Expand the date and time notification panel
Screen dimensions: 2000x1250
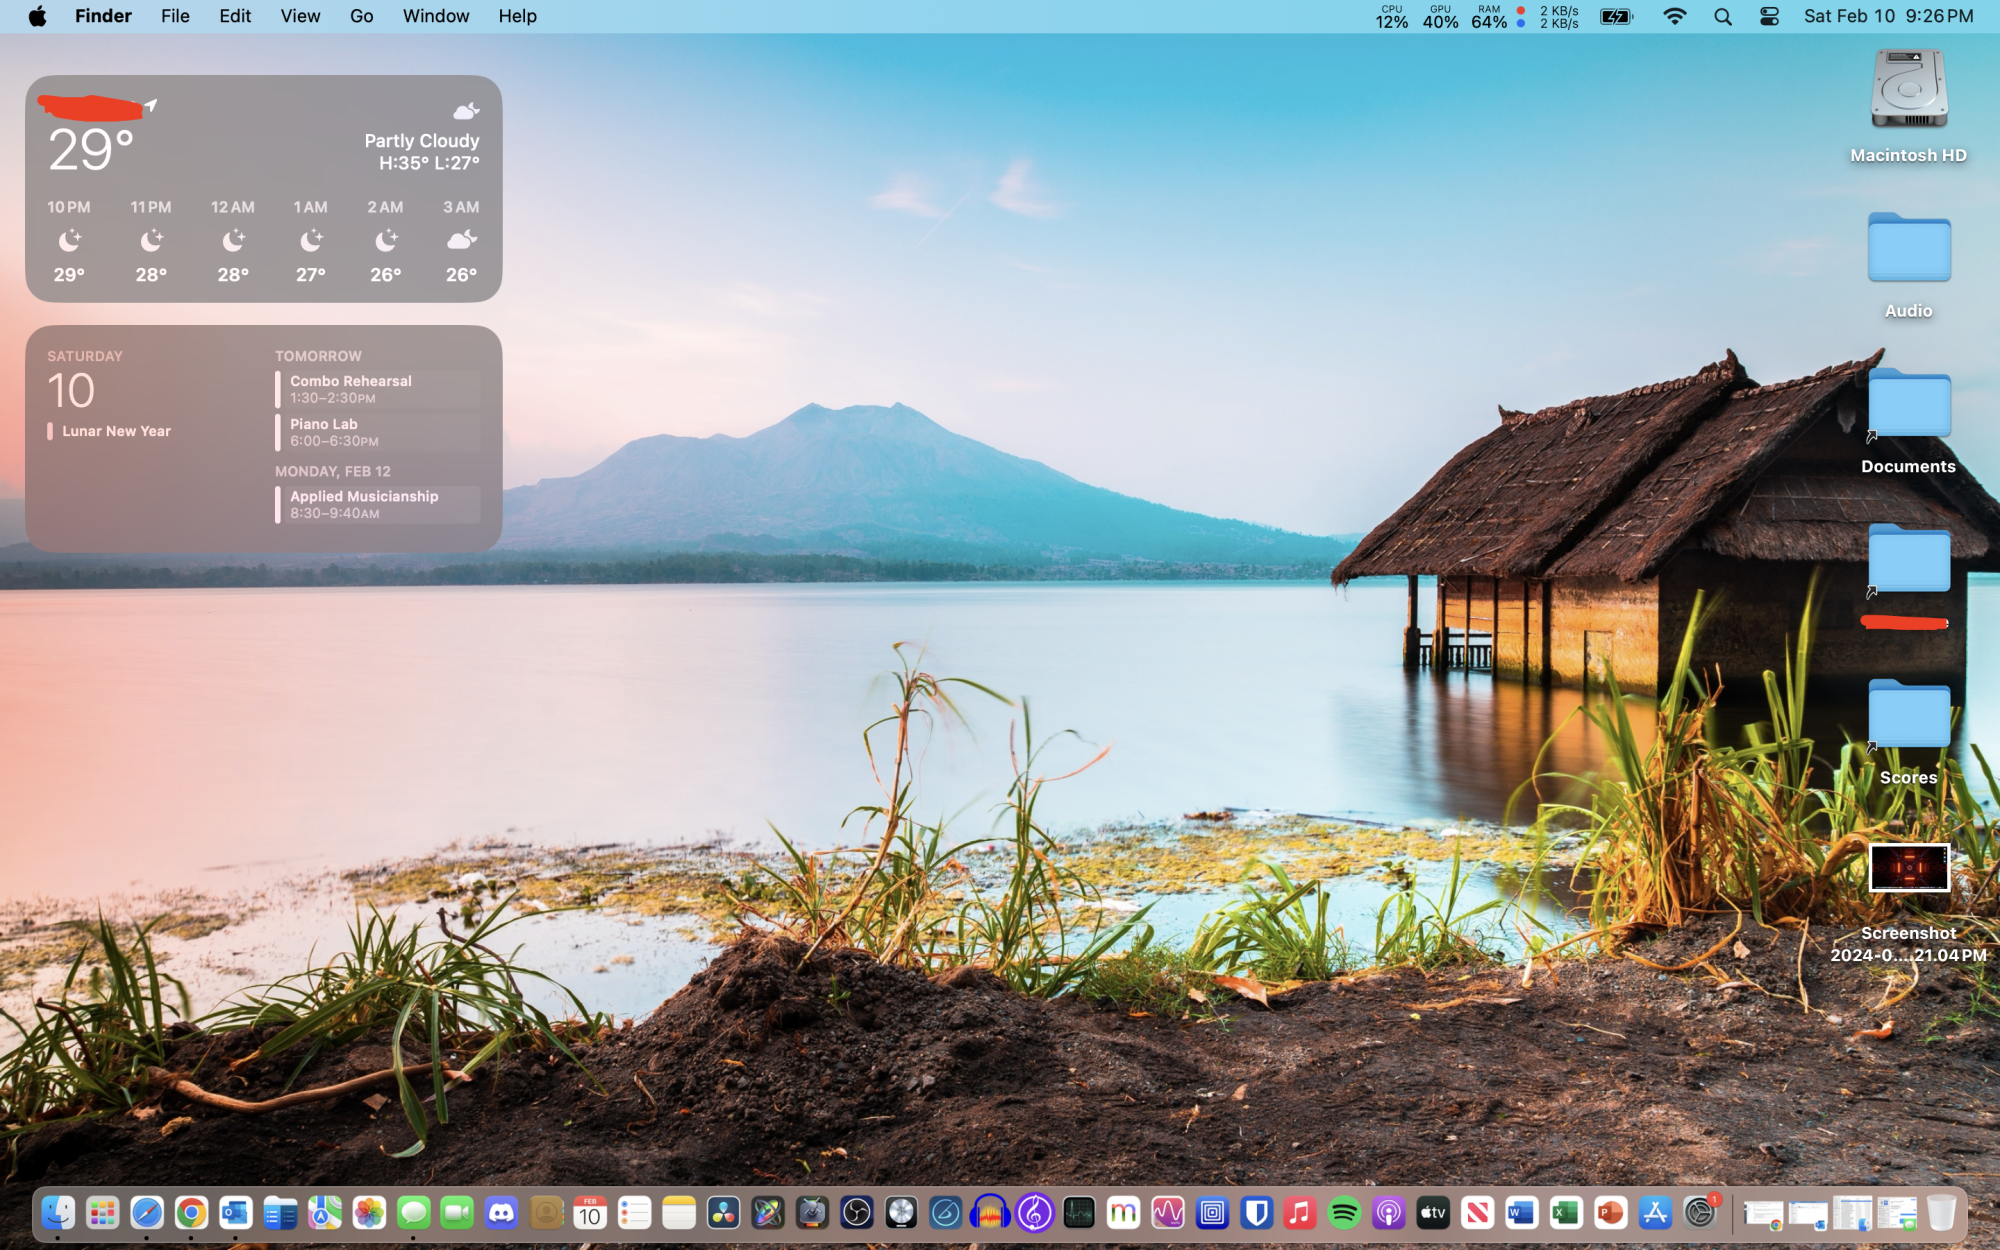coord(1888,16)
